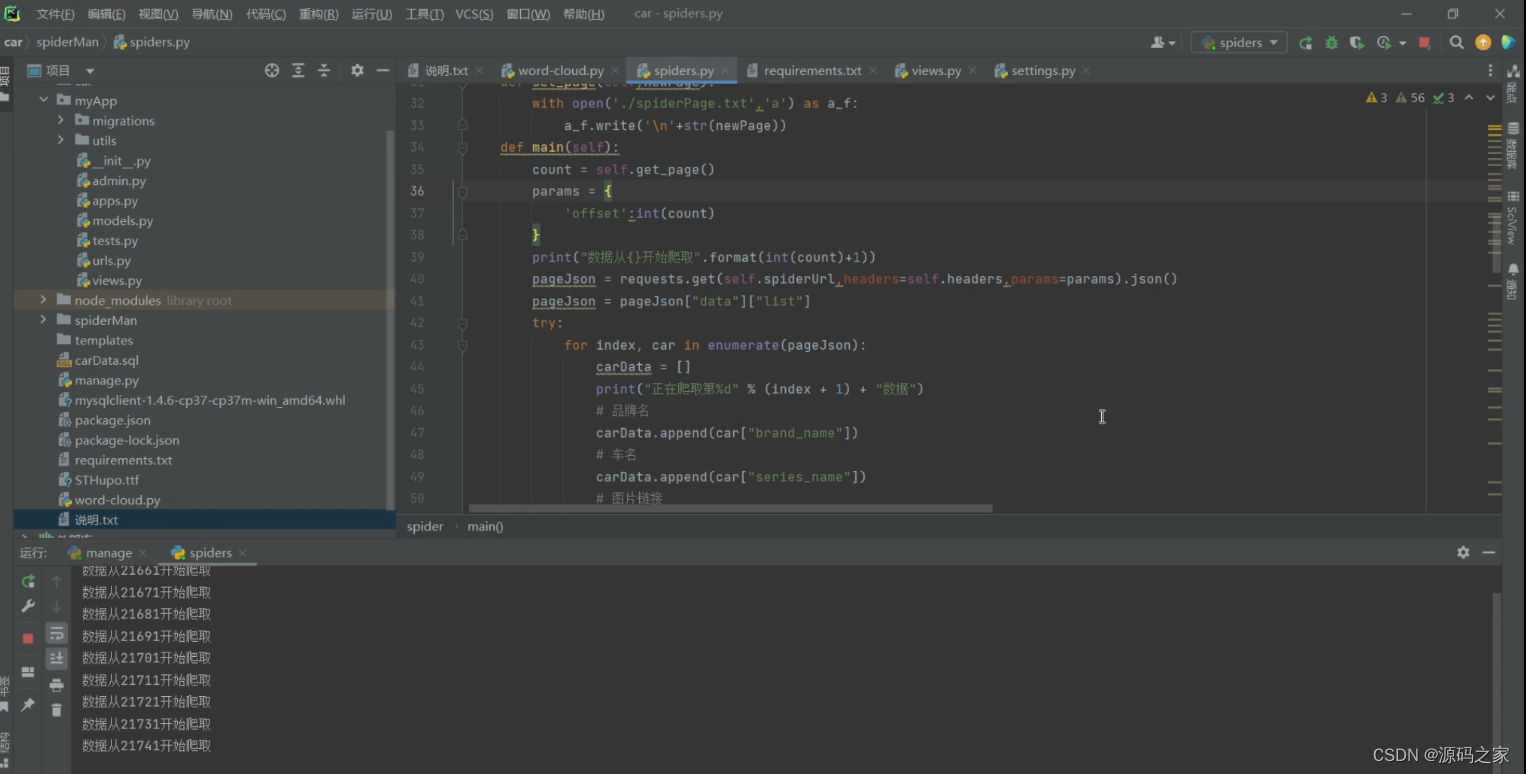This screenshot has height=774, width=1526.
Task: Open the VCS(S) menu
Action: click(475, 14)
